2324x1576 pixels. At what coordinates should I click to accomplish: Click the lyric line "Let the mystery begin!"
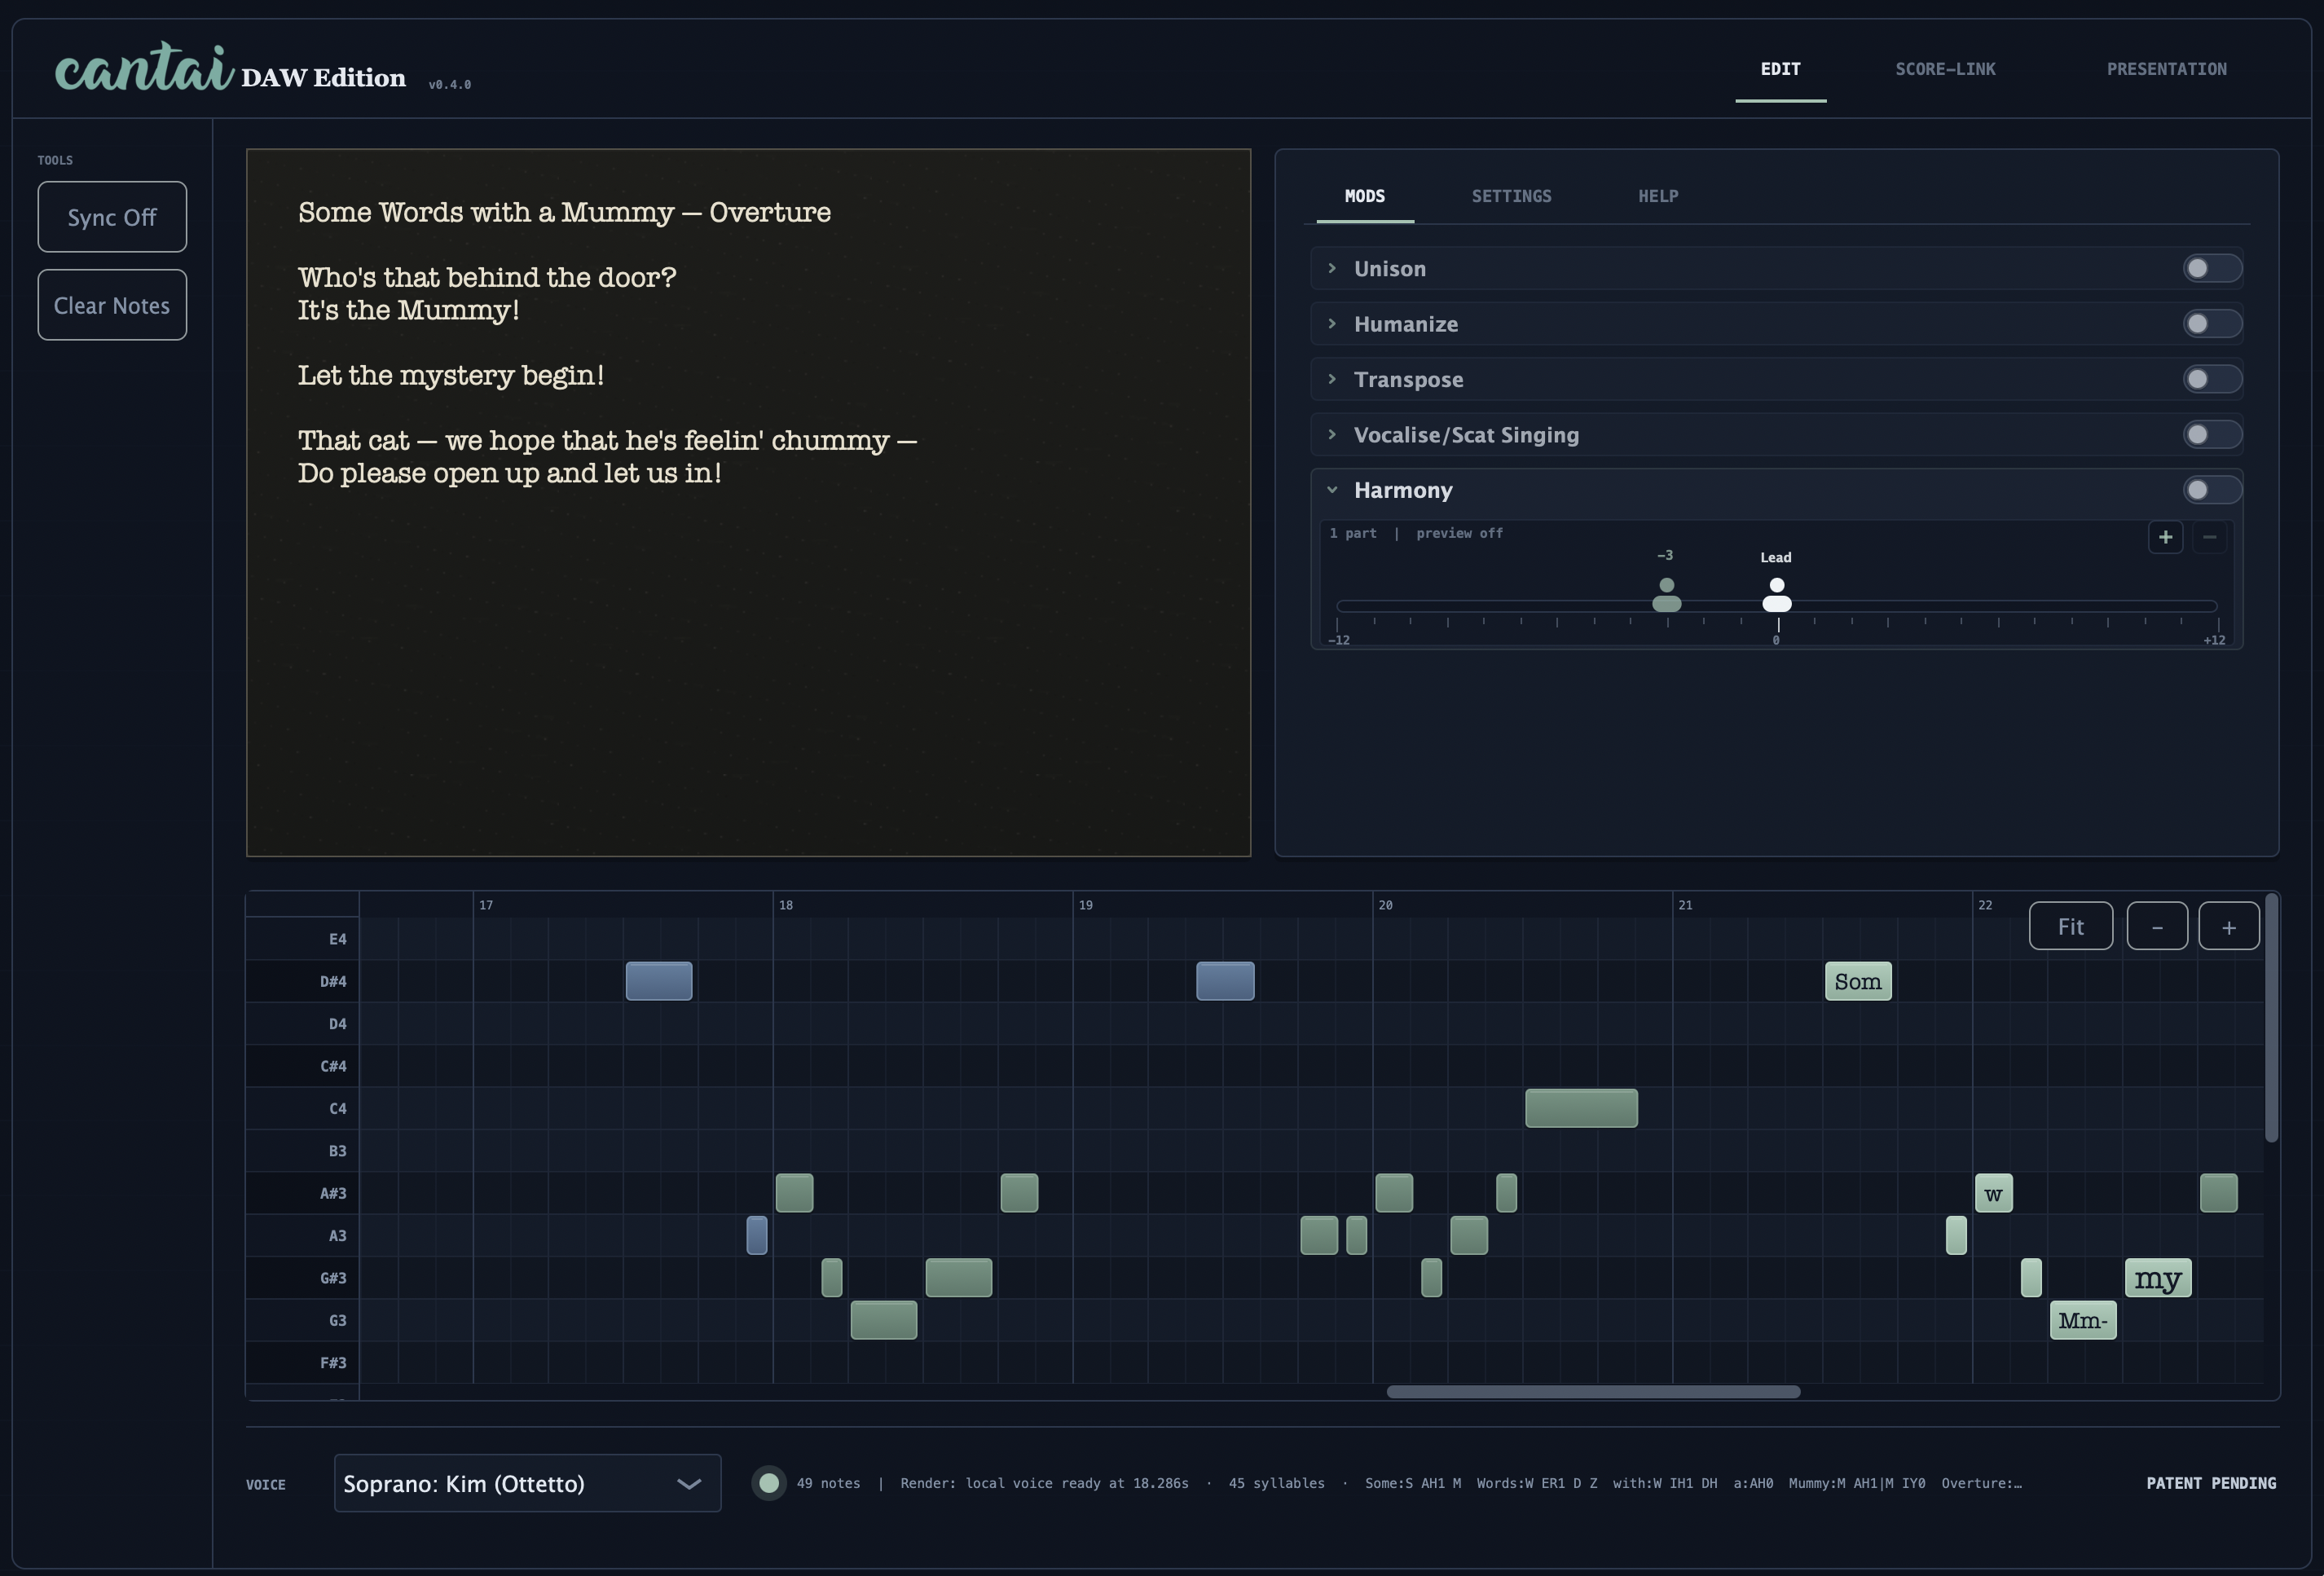[x=451, y=375]
